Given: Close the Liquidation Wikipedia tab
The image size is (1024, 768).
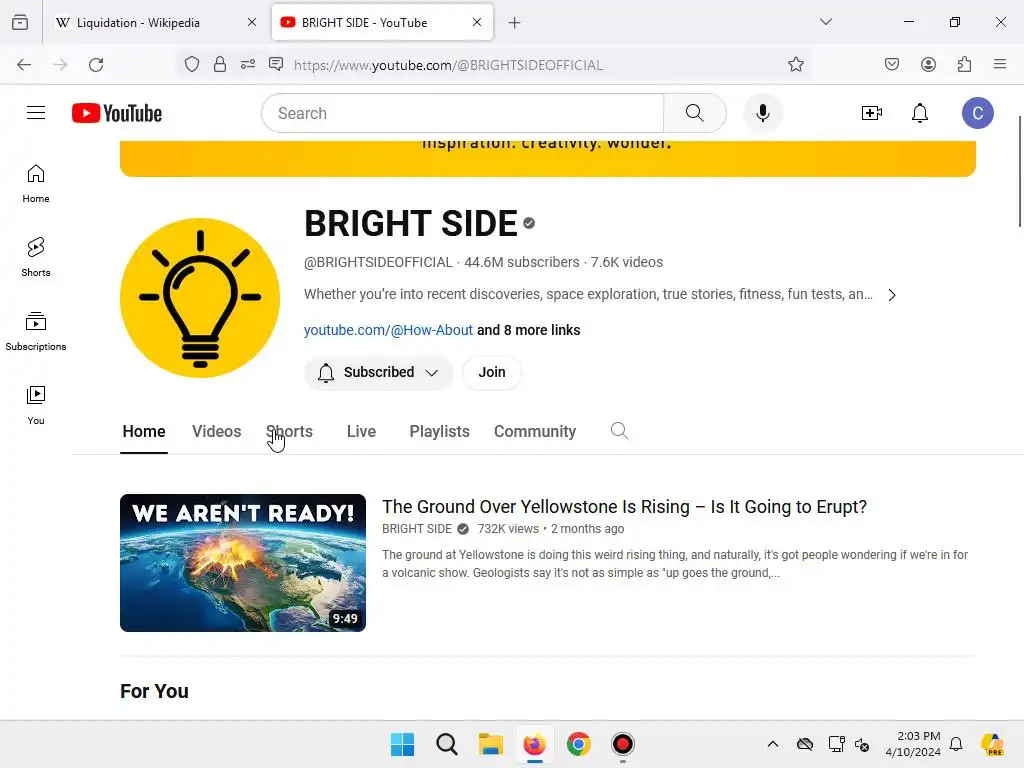Looking at the screenshot, I should pos(252,22).
